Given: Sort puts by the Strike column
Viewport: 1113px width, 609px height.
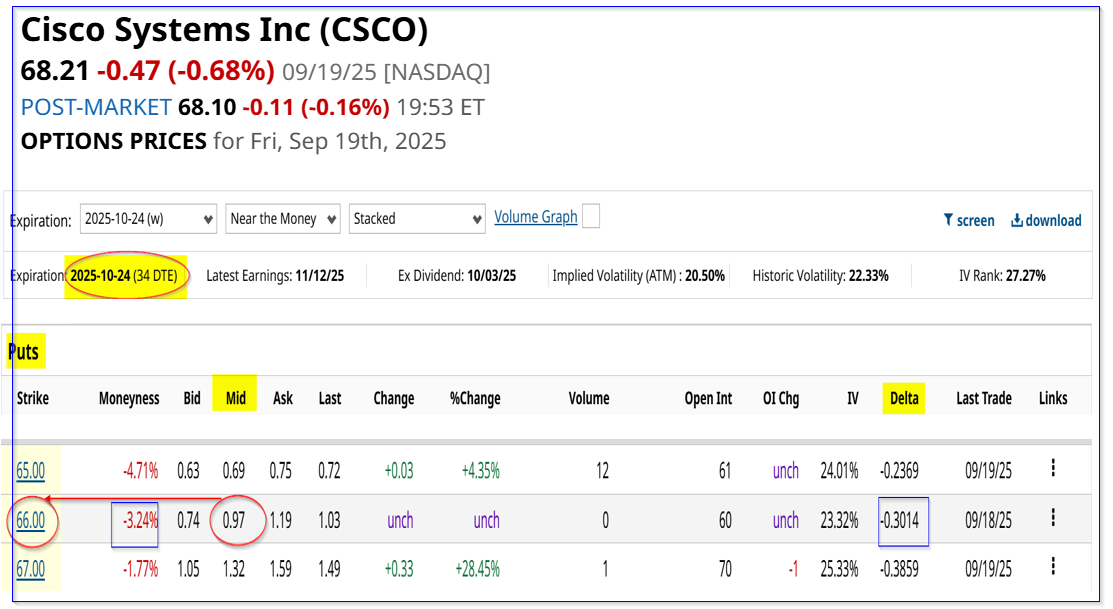Looking at the screenshot, I should click(33, 398).
